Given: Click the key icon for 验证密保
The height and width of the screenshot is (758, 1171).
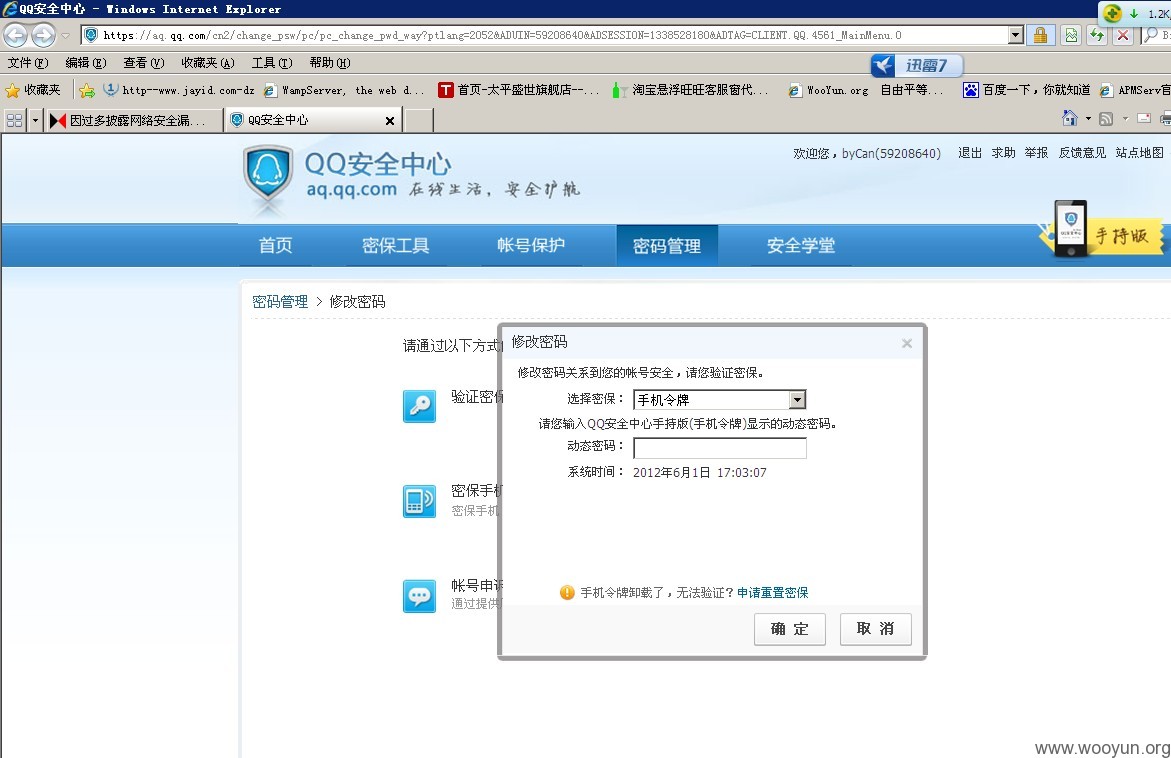Looking at the screenshot, I should pos(419,406).
